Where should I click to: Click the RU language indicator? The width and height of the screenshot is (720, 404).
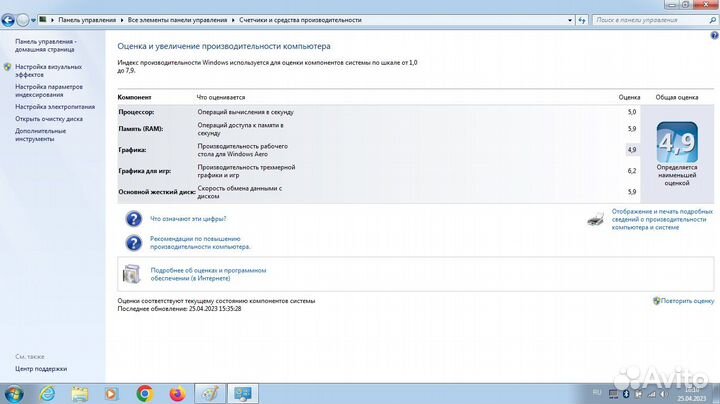pos(596,392)
